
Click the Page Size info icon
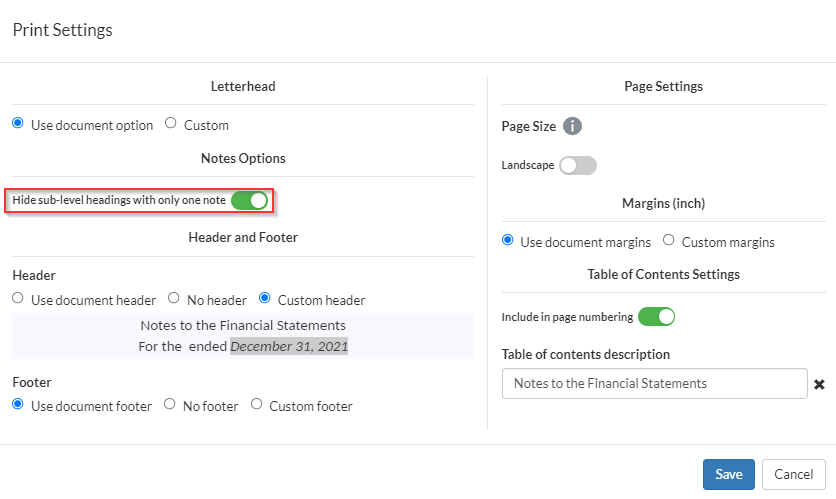[x=572, y=127]
